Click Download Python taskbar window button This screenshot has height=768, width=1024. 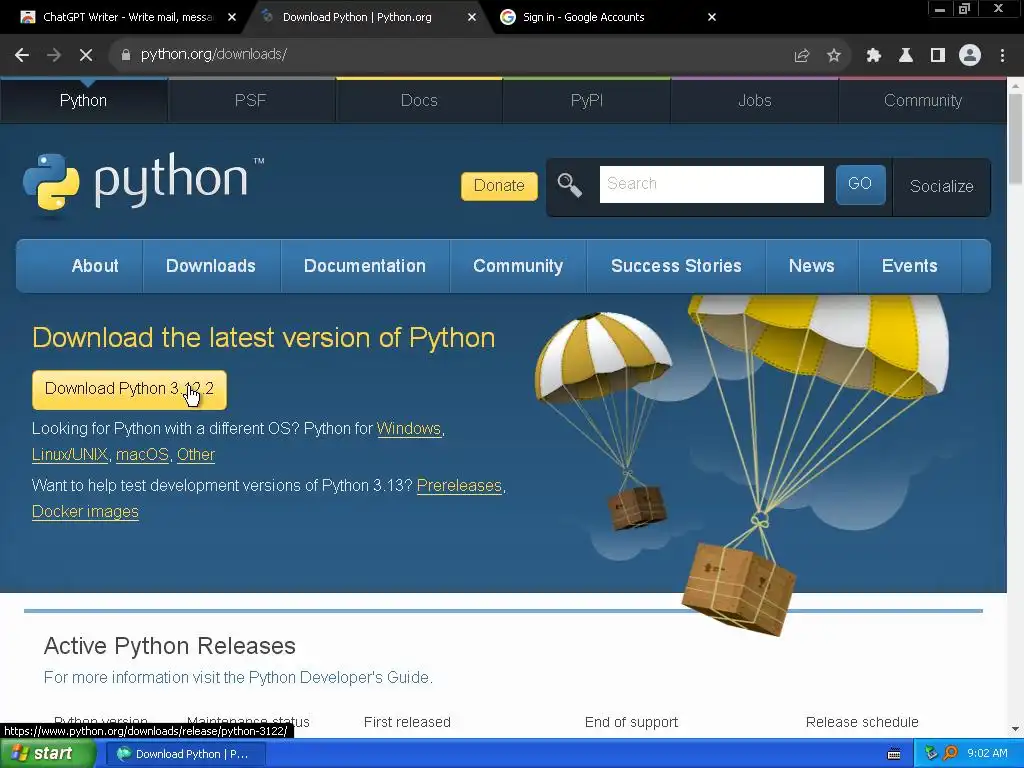coord(186,754)
